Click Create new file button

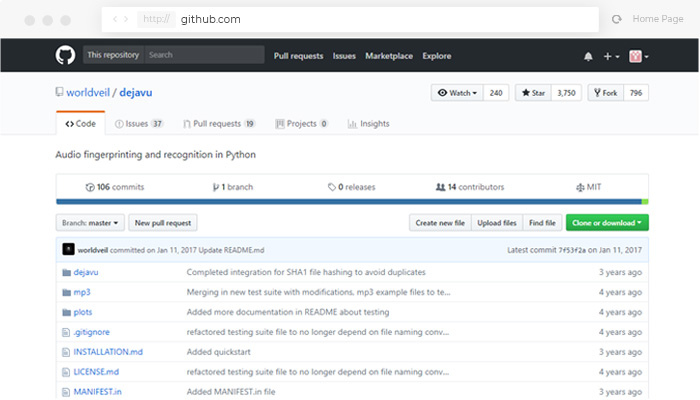point(440,223)
